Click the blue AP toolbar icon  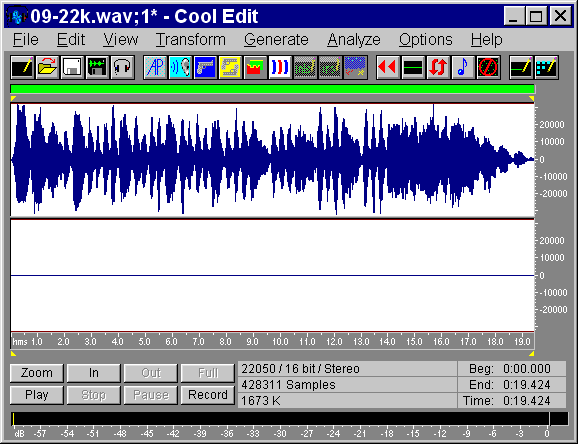pyautogui.click(x=155, y=67)
